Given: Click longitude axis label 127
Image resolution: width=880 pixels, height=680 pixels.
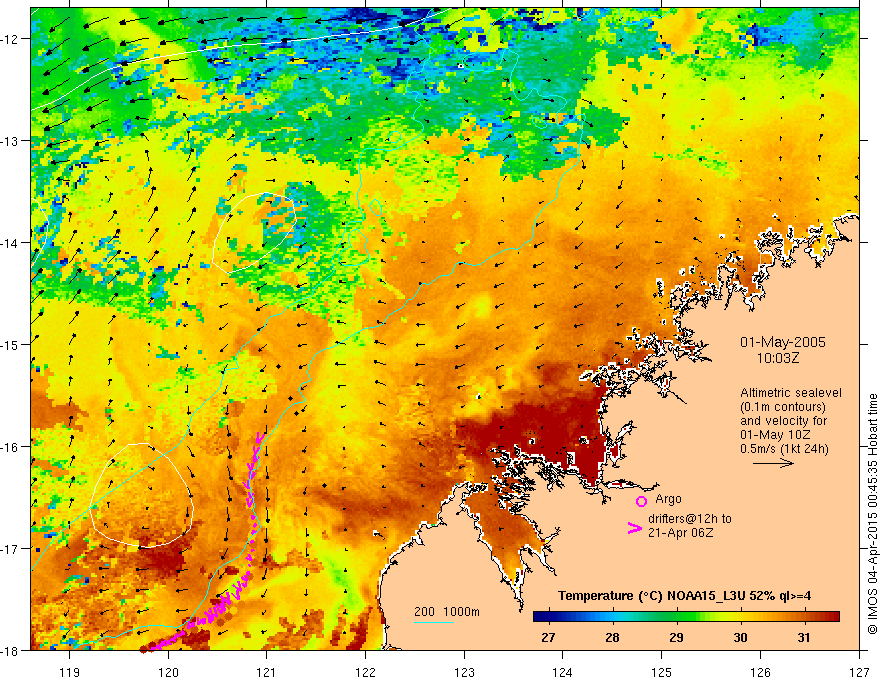Looking at the screenshot, I should [x=859, y=672].
